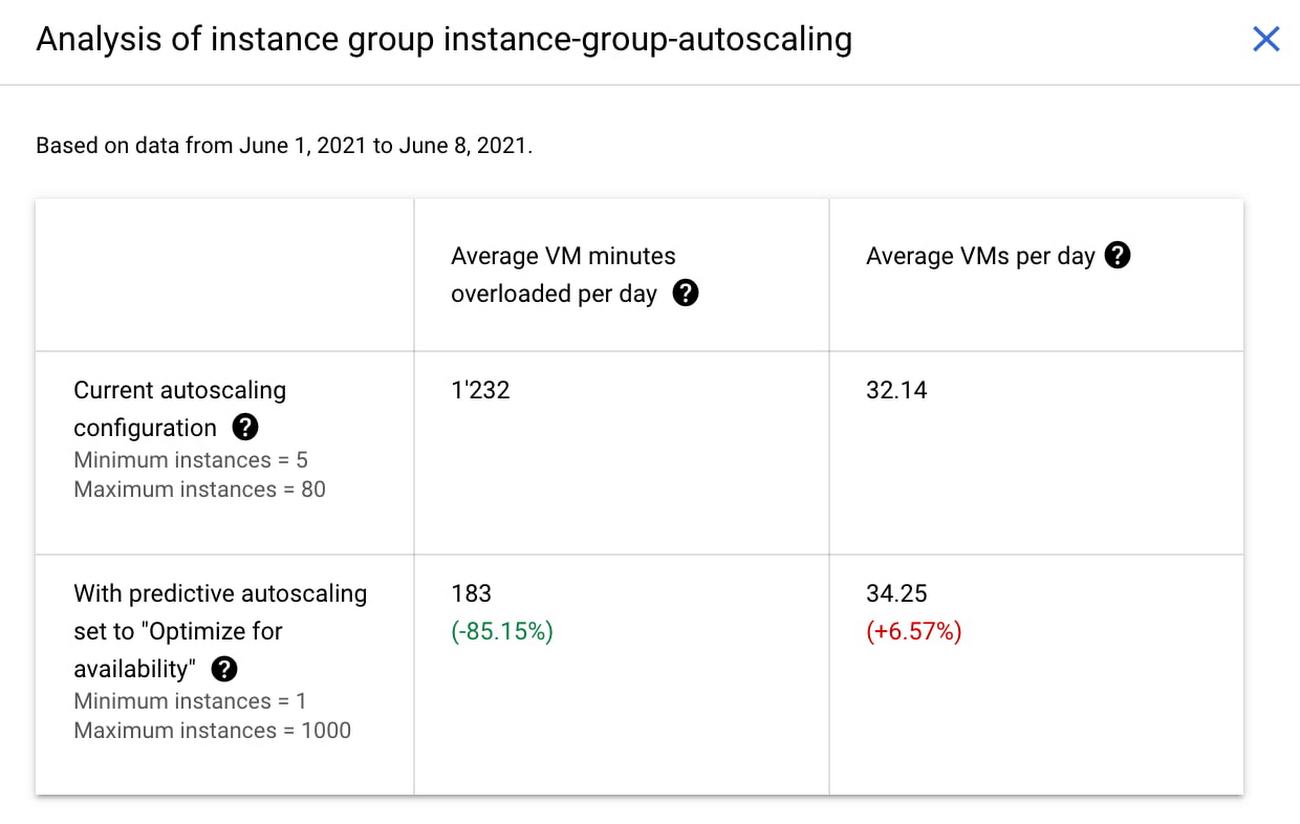Close the instance group analysis dialog
This screenshot has width=1300, height=824.
pos(1266,40)
